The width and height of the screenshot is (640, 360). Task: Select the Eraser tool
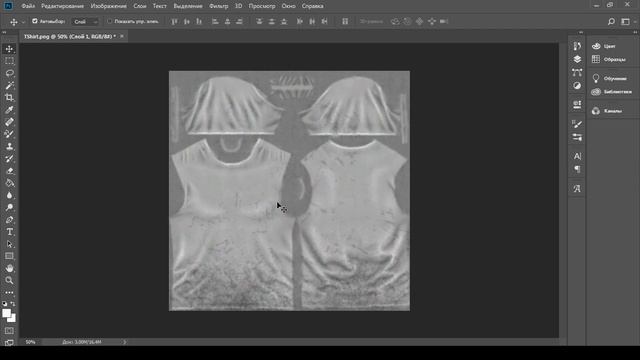pos(9,171)
